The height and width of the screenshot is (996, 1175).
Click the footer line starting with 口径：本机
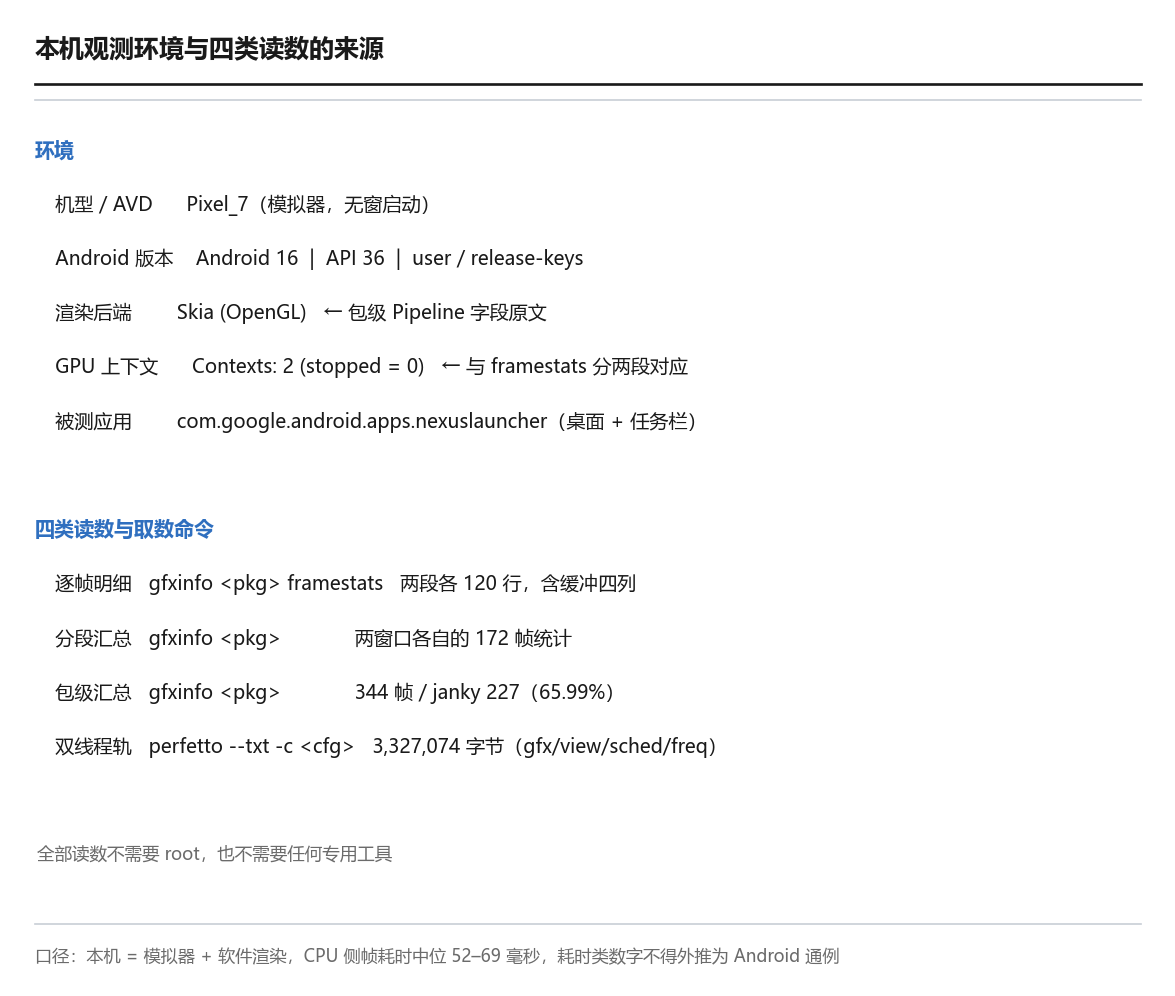(x=438, y=956)
